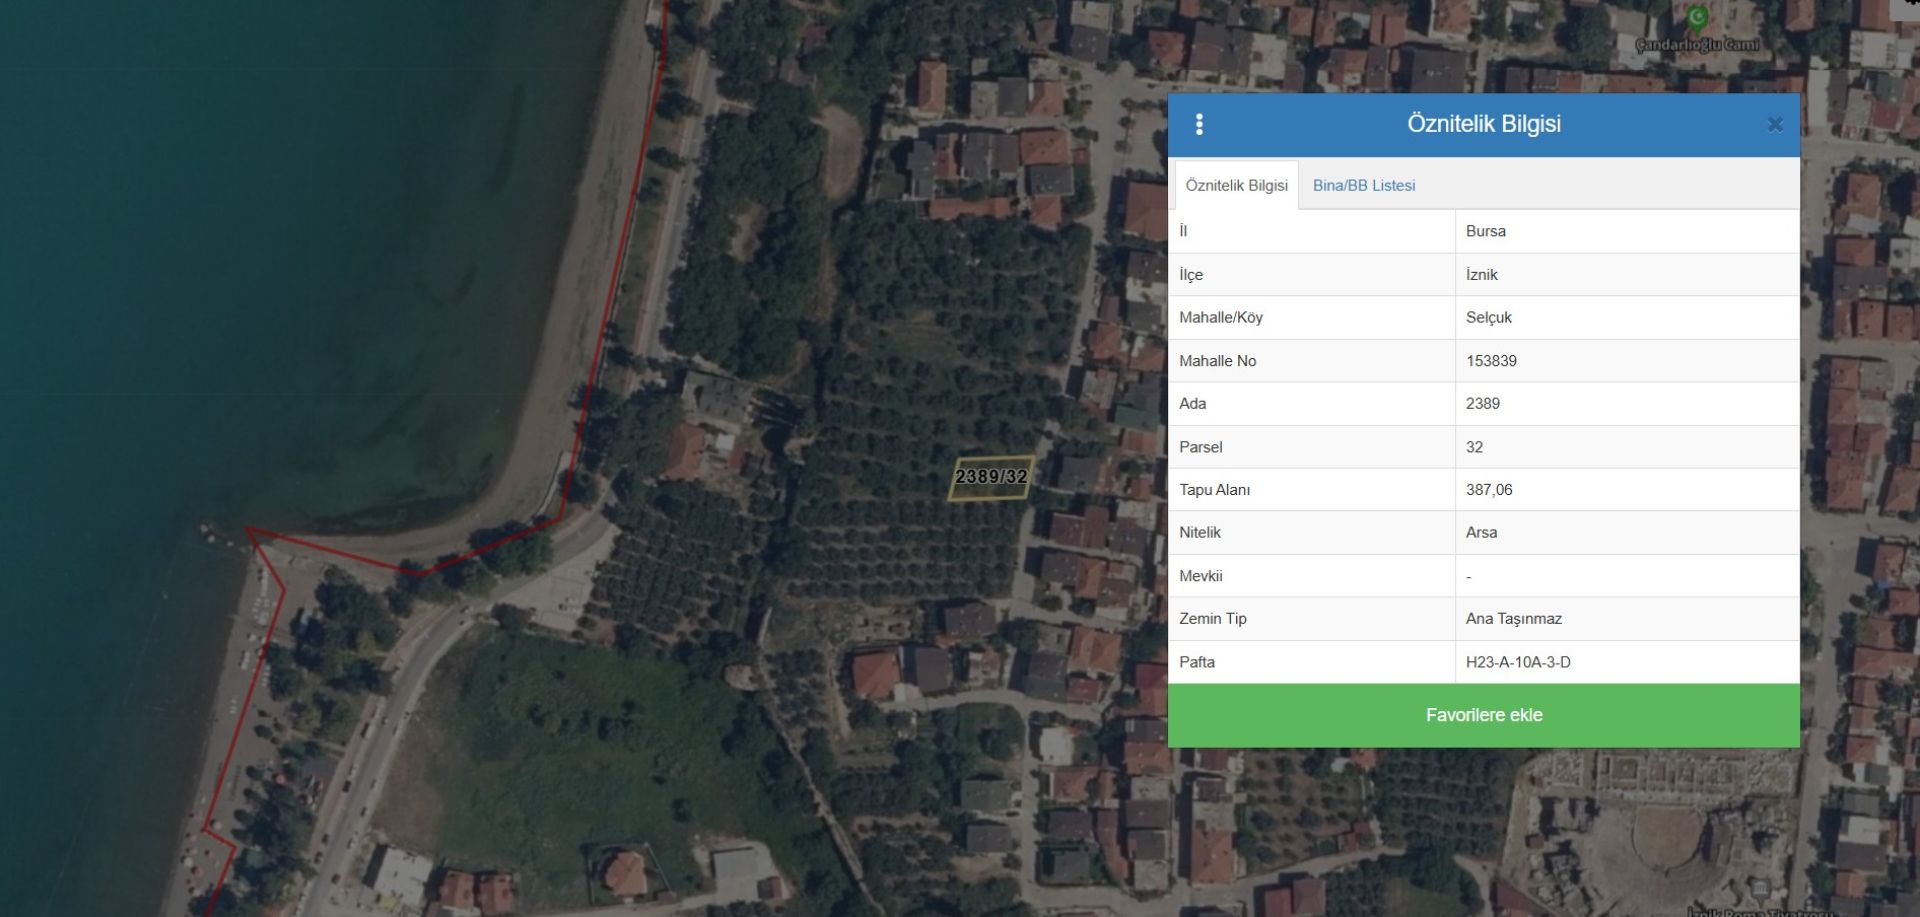Click the Ada value 2389 in the table
Image resolution: width=1920 pixels, height=917 pixels.
[1482, 404]
